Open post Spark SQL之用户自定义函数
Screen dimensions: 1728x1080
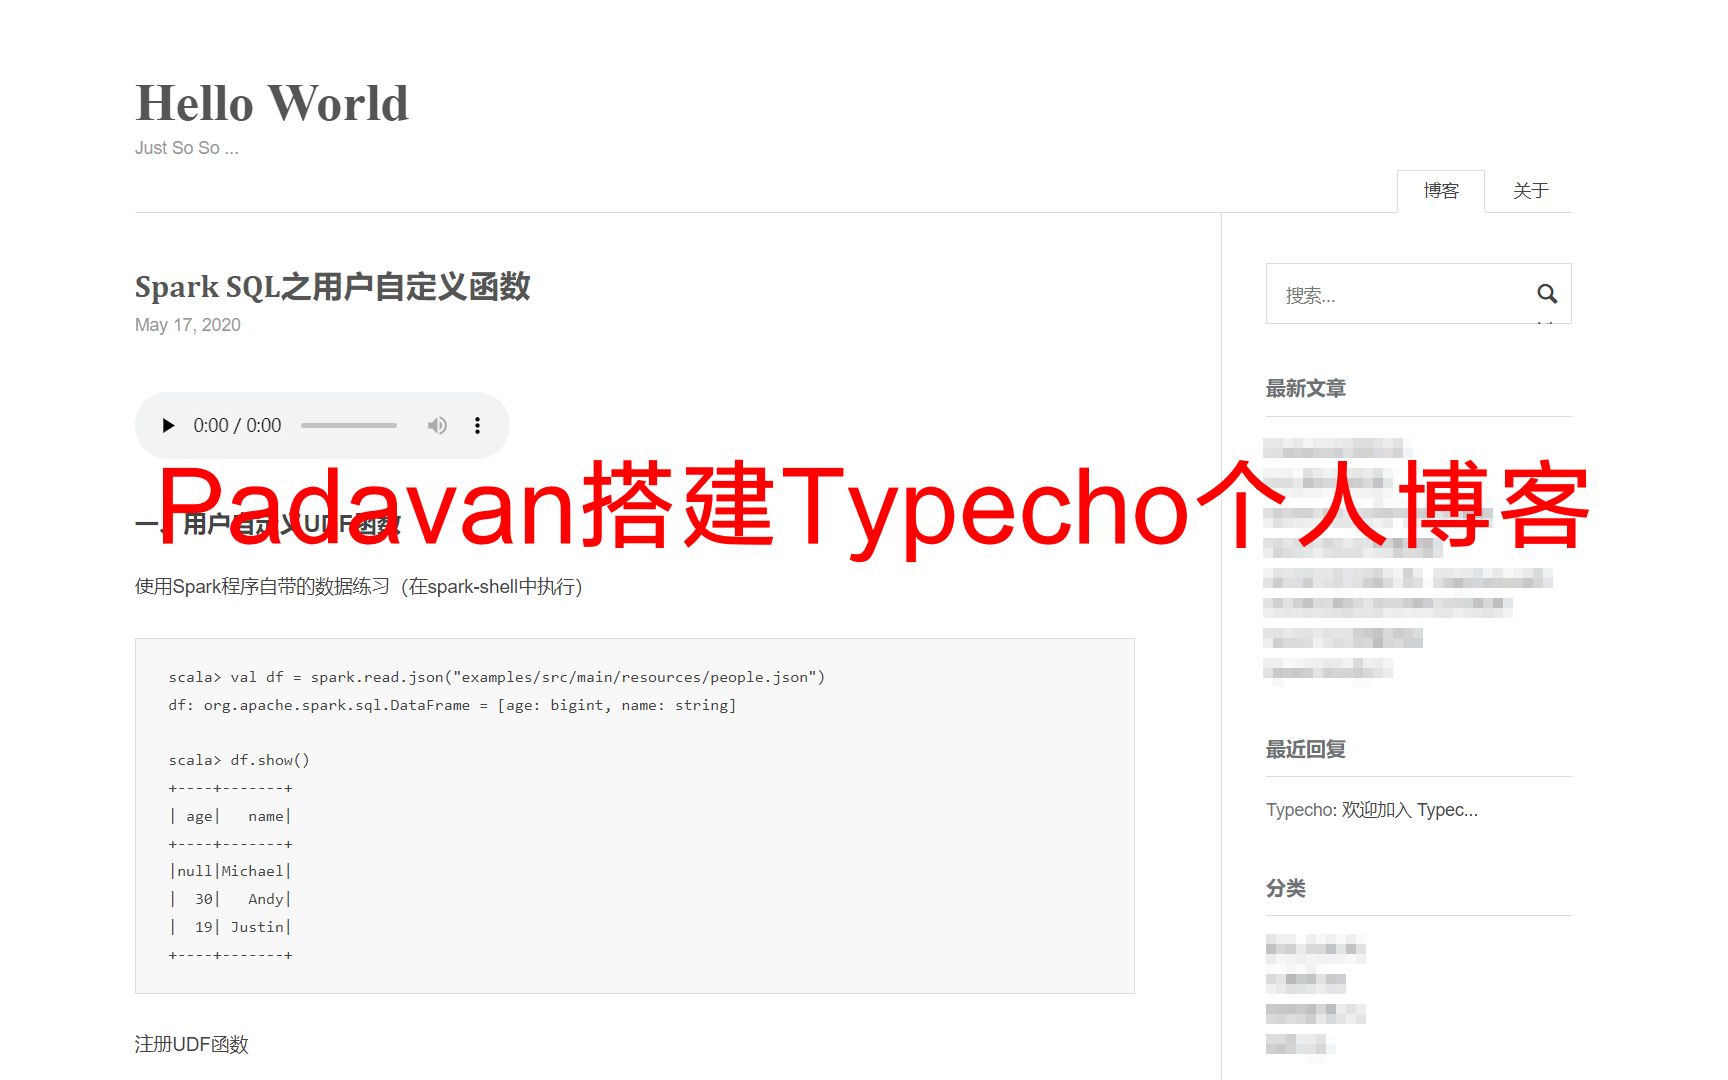(x=333, y=287)
